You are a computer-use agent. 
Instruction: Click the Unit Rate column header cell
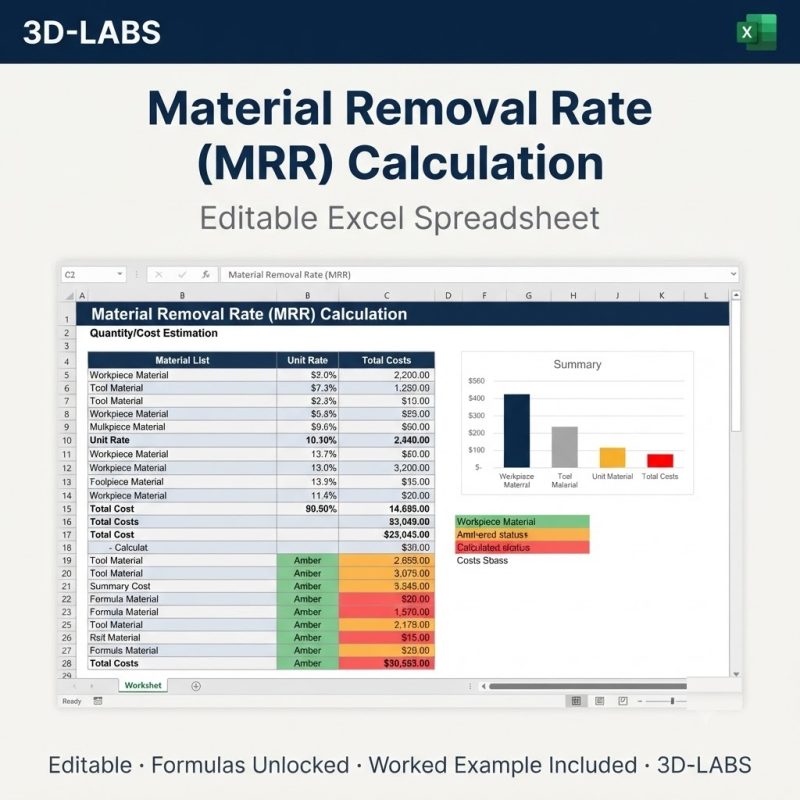coord(307,360)
